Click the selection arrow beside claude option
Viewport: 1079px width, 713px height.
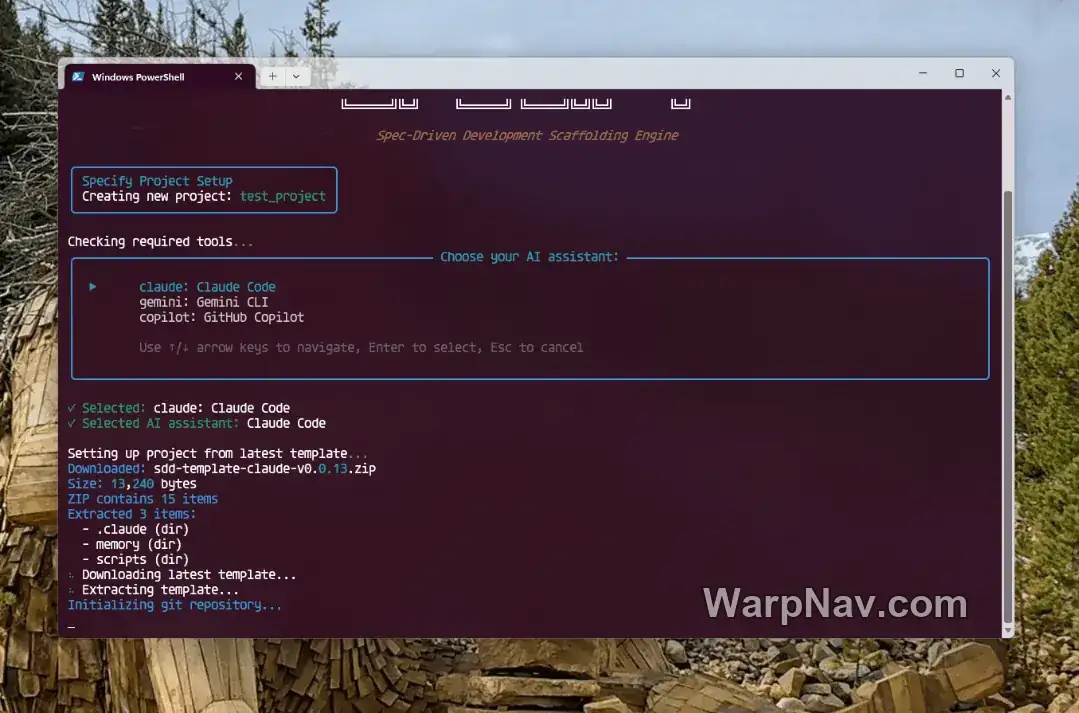[93, 286]
